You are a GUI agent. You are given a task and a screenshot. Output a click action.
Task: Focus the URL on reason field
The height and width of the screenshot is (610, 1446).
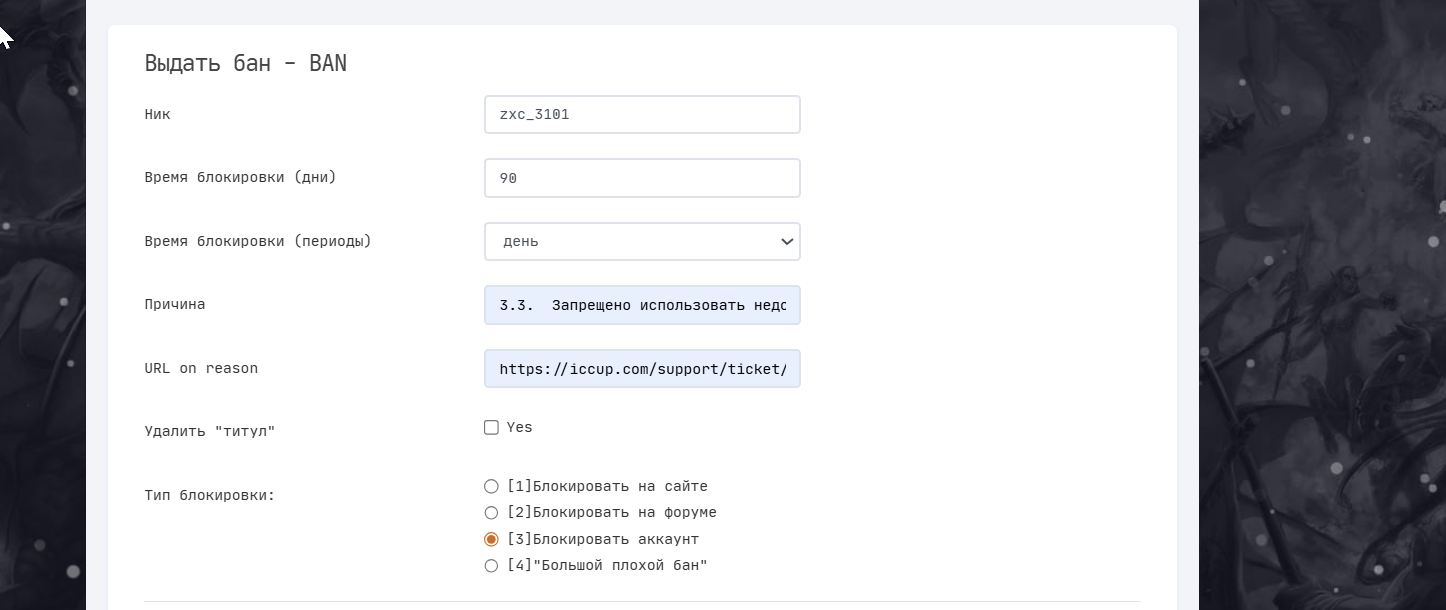642,369
